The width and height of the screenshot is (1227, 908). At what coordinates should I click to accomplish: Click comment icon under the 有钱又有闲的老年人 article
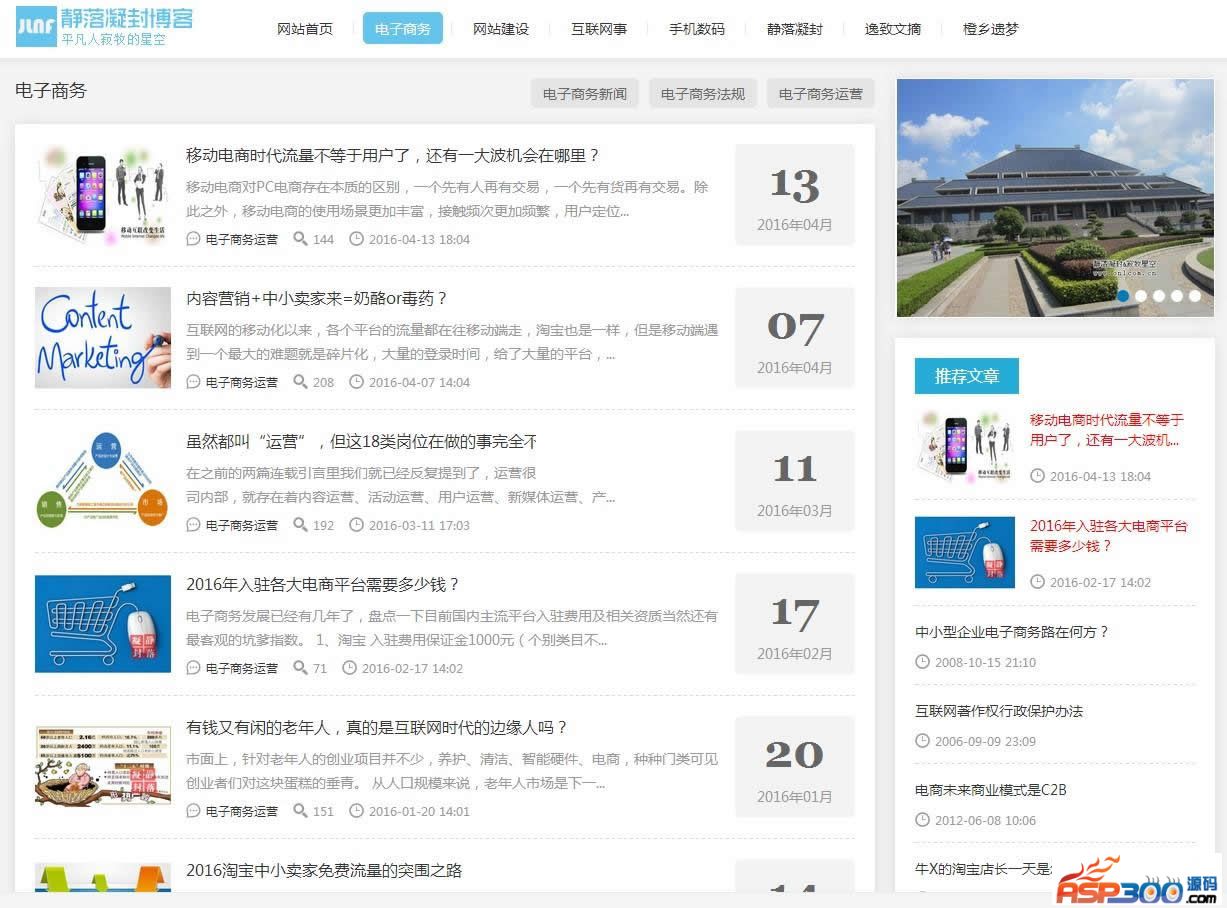coord(193,811)
